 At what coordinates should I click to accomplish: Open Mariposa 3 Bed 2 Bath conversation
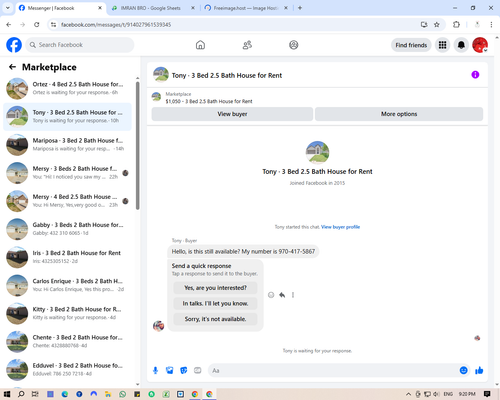[68, 145]
